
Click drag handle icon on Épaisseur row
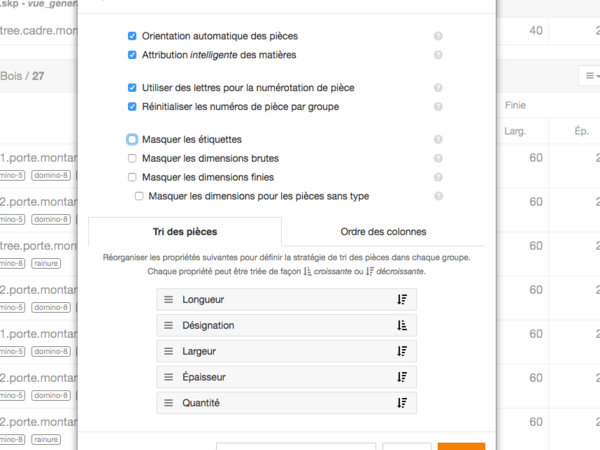(x=169, y=377)
